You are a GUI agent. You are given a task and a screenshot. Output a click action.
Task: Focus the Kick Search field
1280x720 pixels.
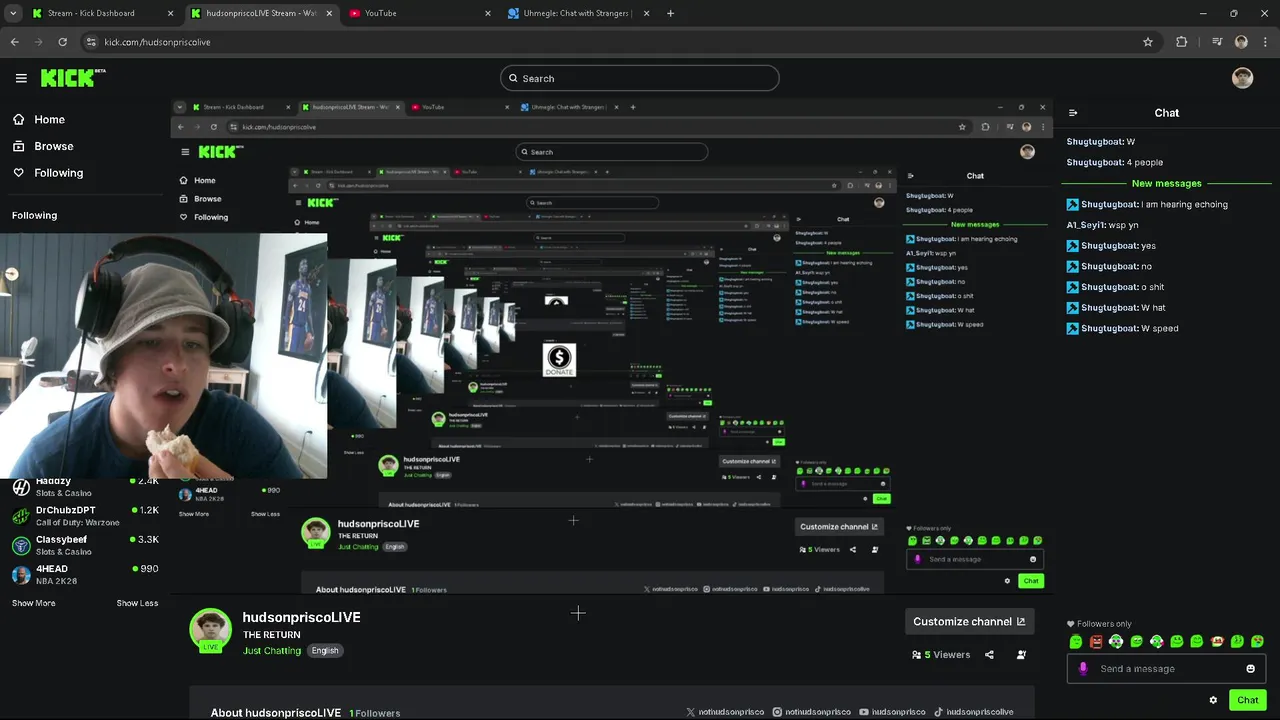point(640,78)
